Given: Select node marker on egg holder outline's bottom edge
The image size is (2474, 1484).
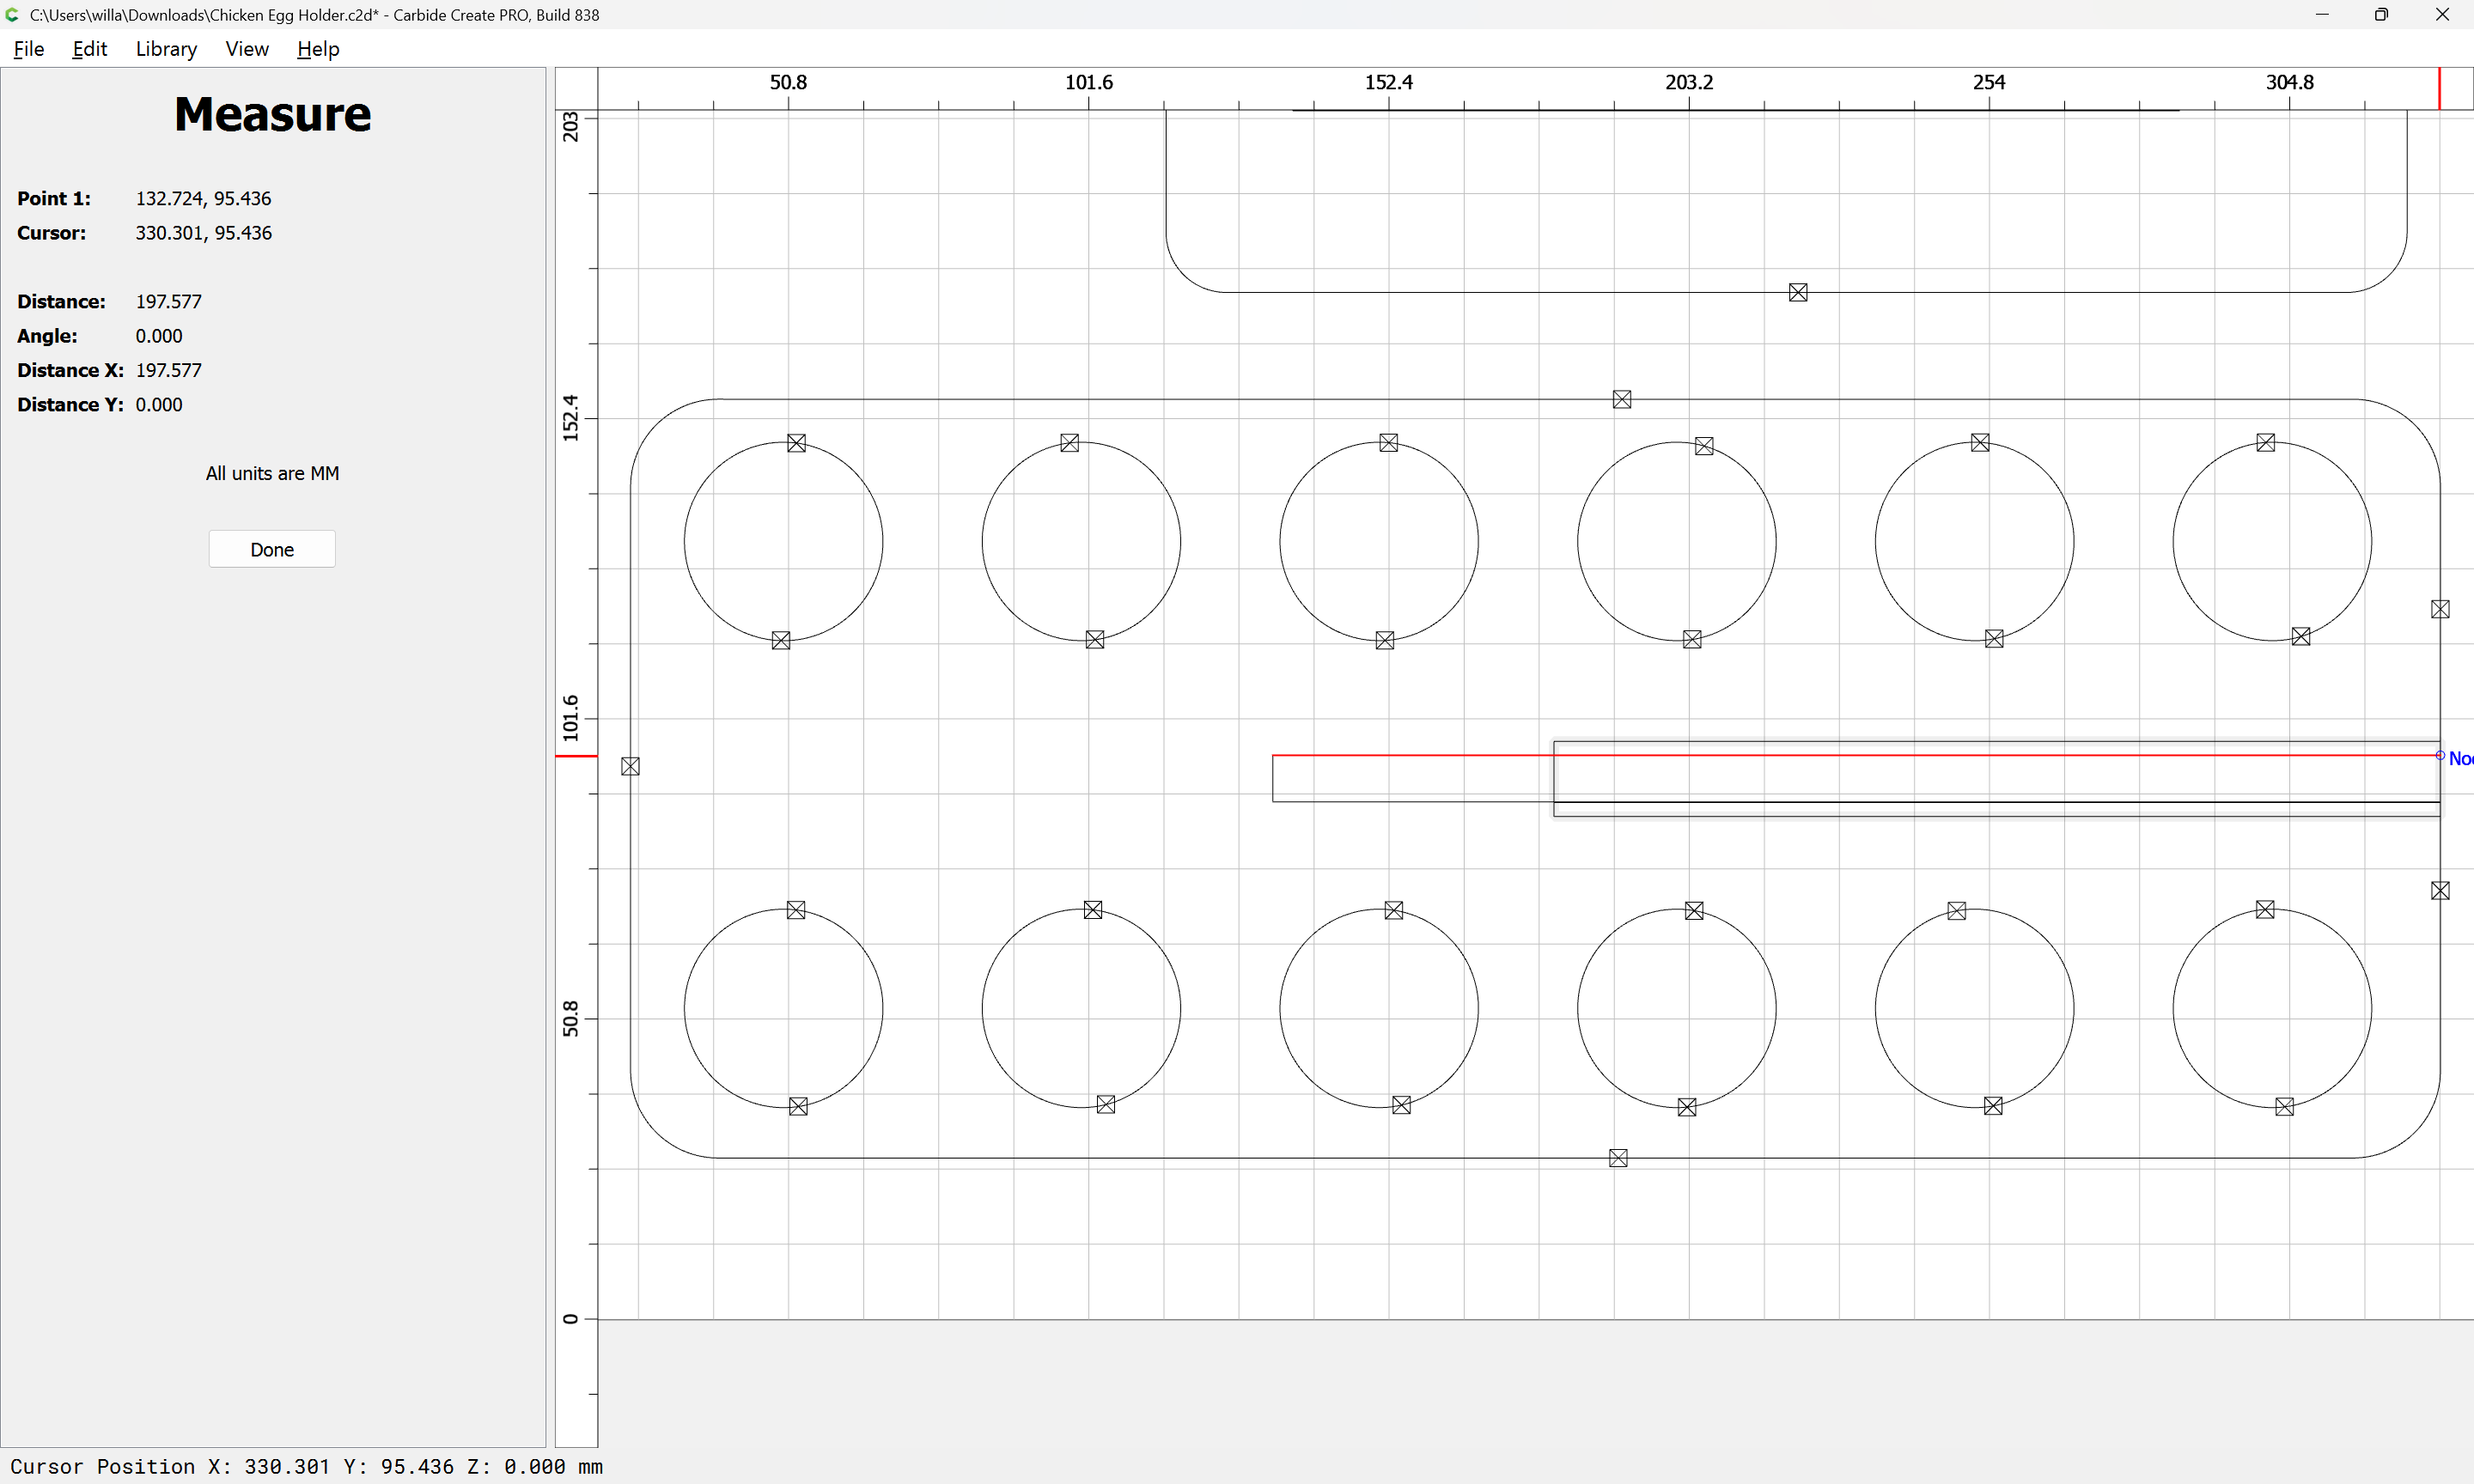Looking at the screenshot, I should point(1618,1158).
